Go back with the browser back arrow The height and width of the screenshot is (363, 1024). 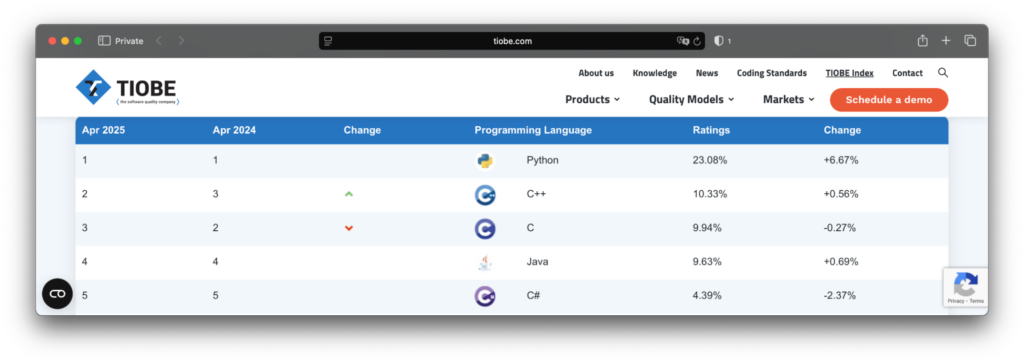pyautogui.click(x=159, y=40)
